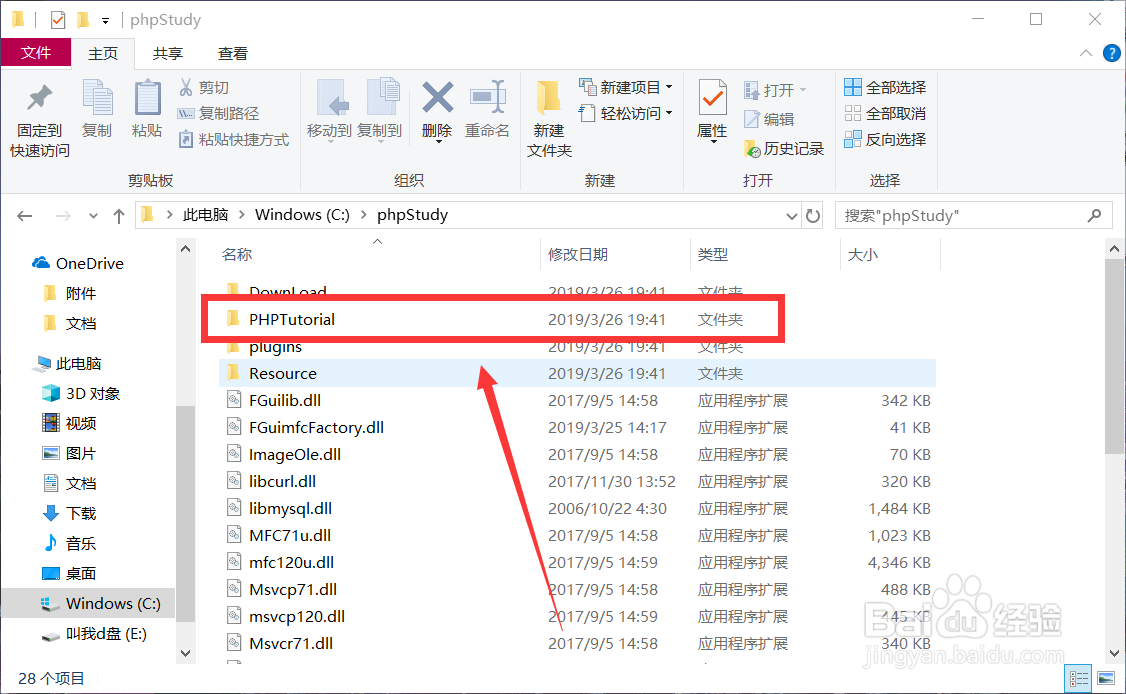Open the File menu tab
Screen dimensions: 1126x694
coord(36,52)
